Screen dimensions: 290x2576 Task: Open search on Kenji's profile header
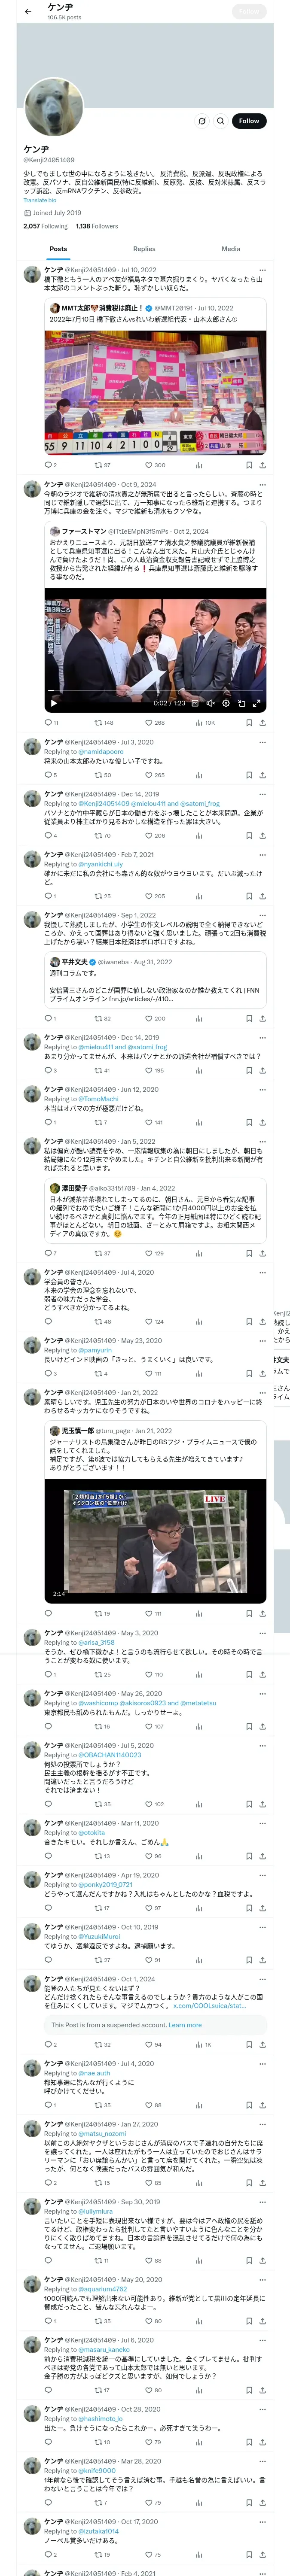[x=220, y=121]
